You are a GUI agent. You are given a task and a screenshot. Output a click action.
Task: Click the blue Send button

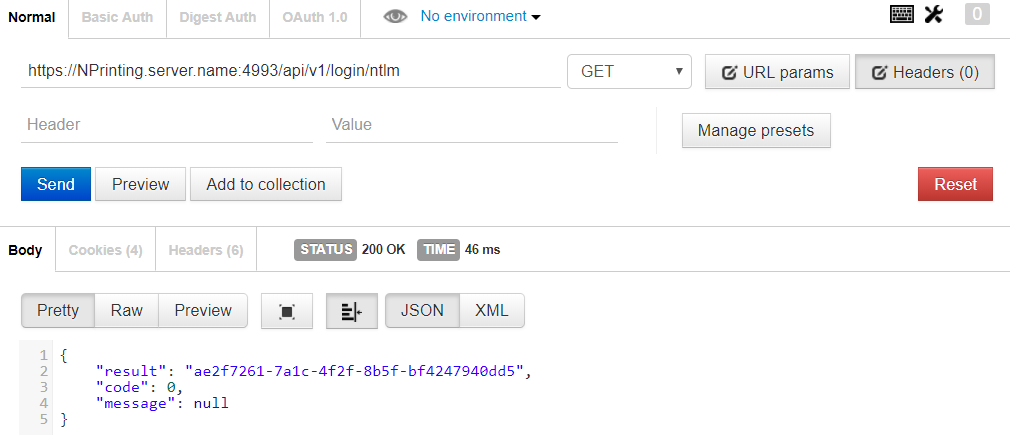(x=55, y=184)
